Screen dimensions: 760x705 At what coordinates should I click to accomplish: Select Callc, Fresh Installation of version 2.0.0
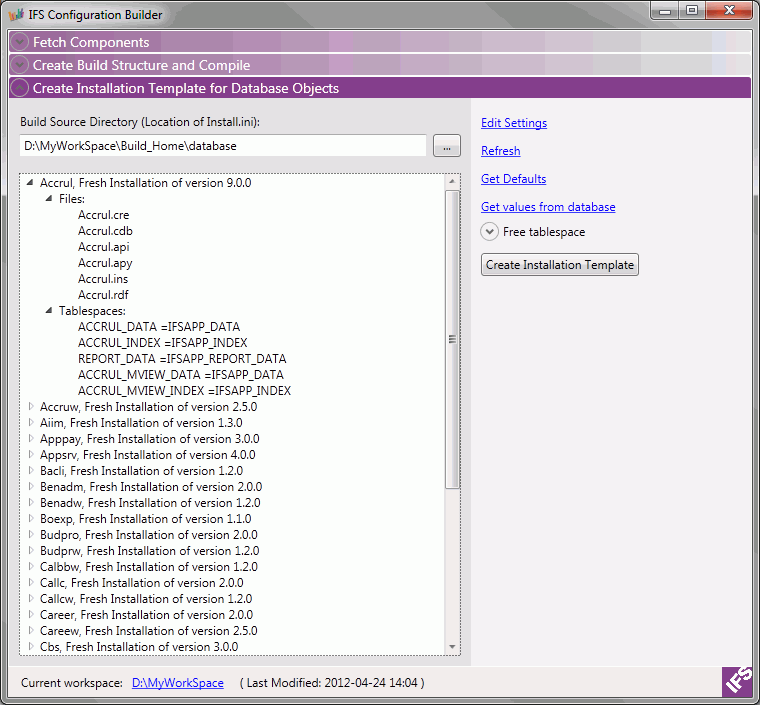[x=142, y=582]
